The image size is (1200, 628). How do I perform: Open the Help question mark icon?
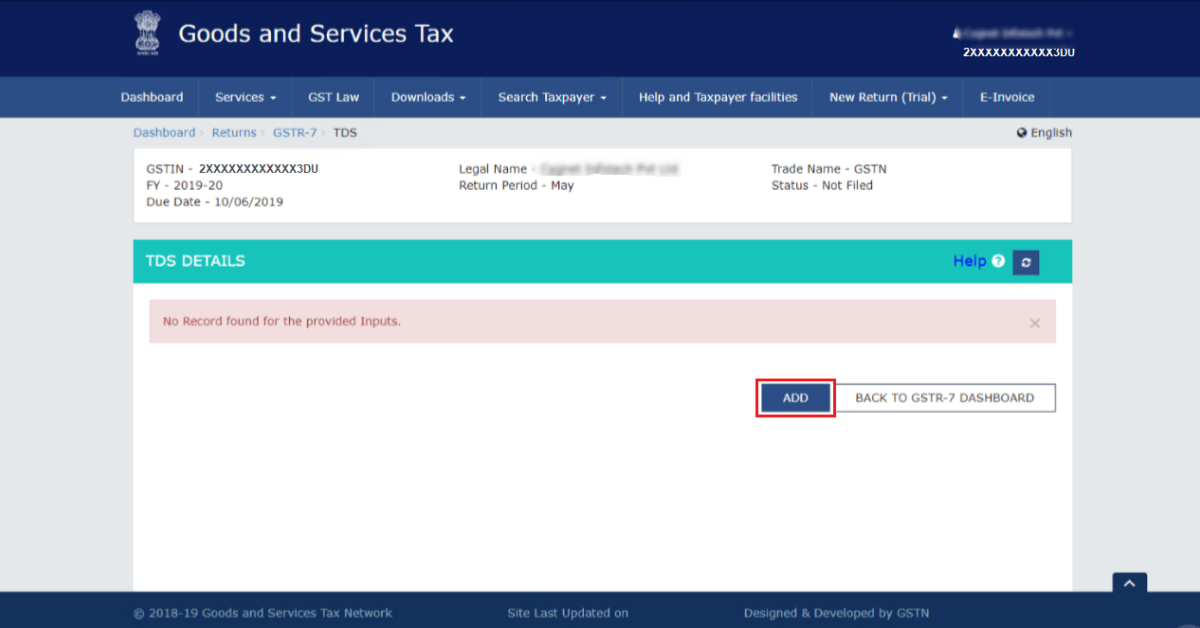pos(998,261)
